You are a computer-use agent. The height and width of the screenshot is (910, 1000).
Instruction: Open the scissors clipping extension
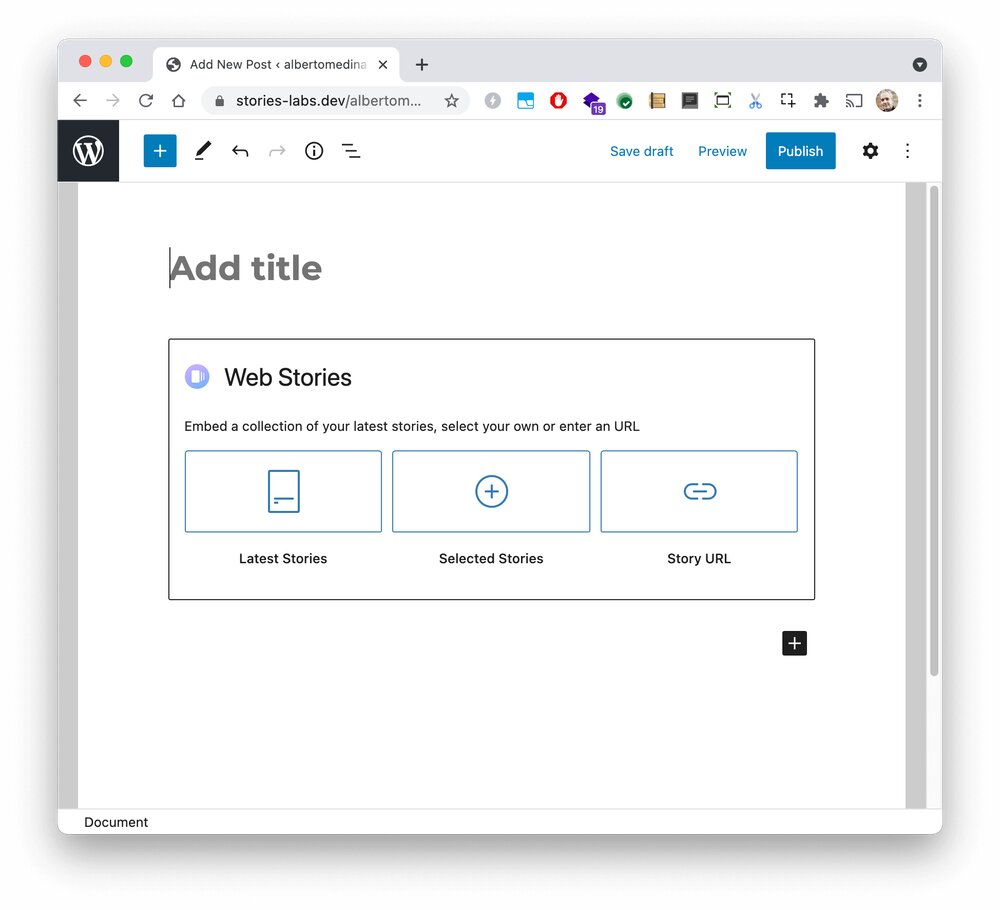click(x=756, y=101)
